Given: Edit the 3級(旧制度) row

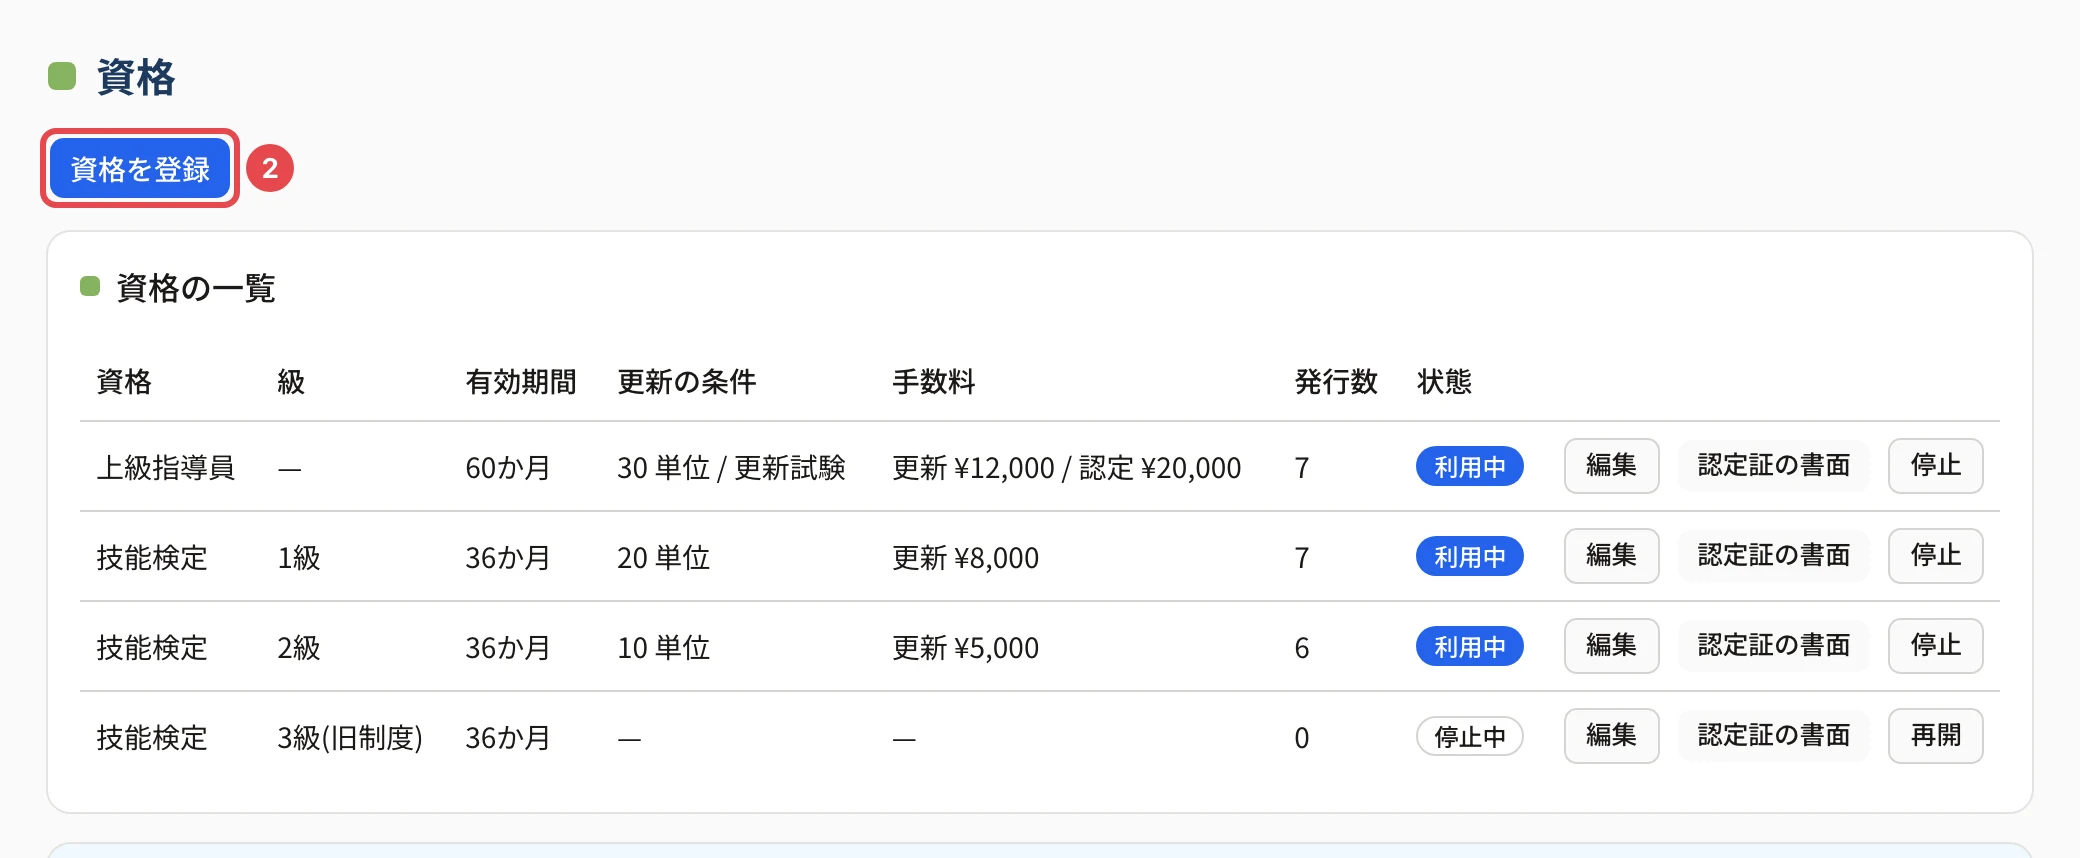Looking at the screenshot, I should tap(1611, 736).
